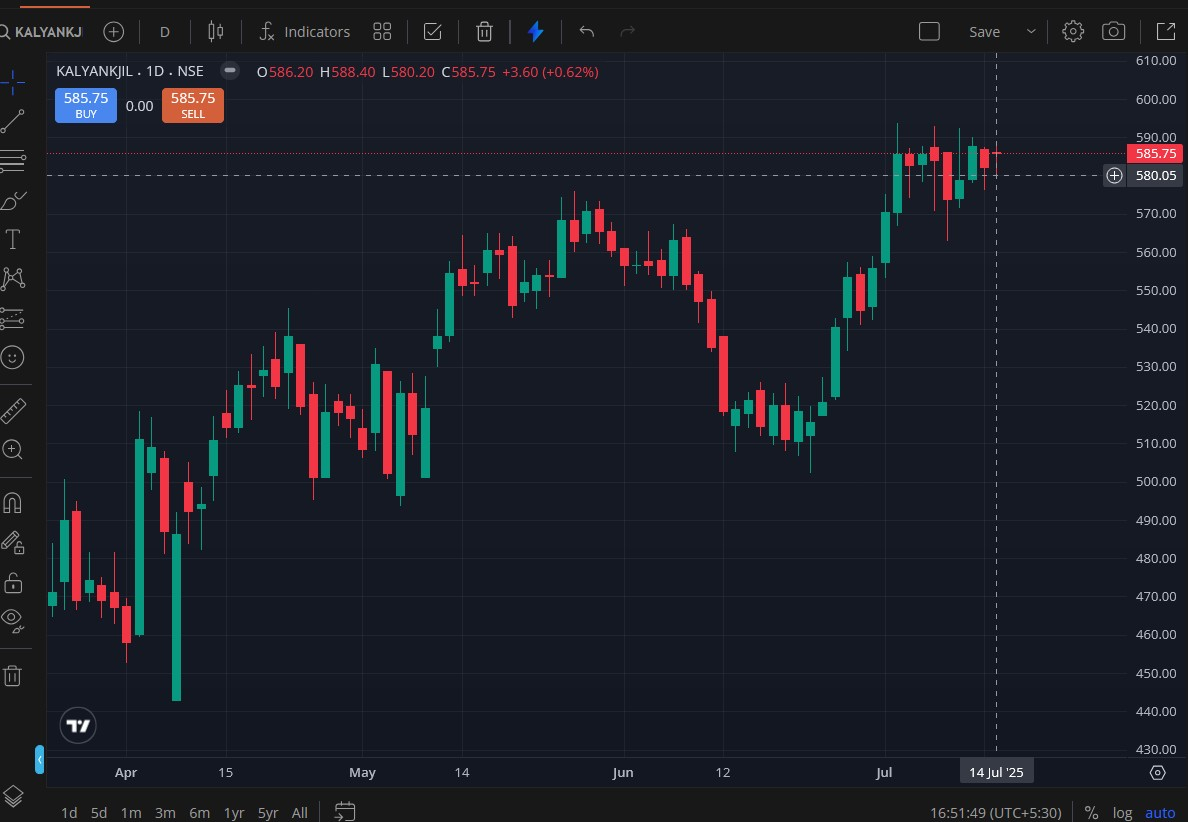Open timezone menu at 16:51:49 (UTC+5:30)
The image size is (1188, 822).
point(996,813)
